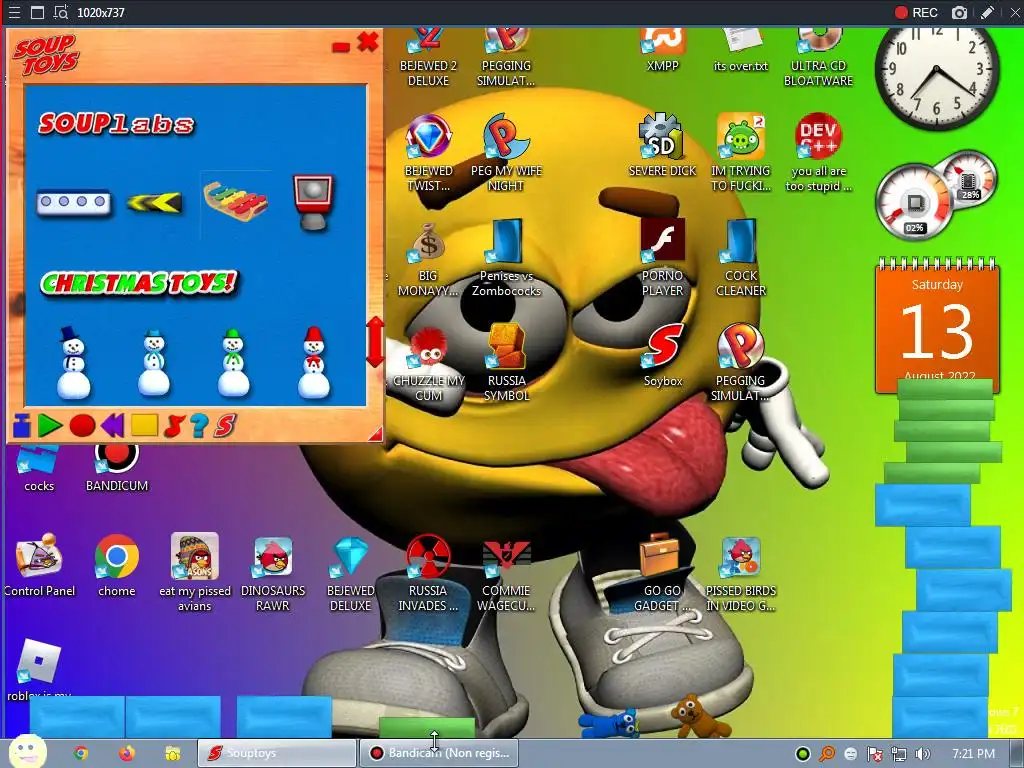Close the Soup Toys toybox with red X
The image size is (1024, 768).
point(368,42)
